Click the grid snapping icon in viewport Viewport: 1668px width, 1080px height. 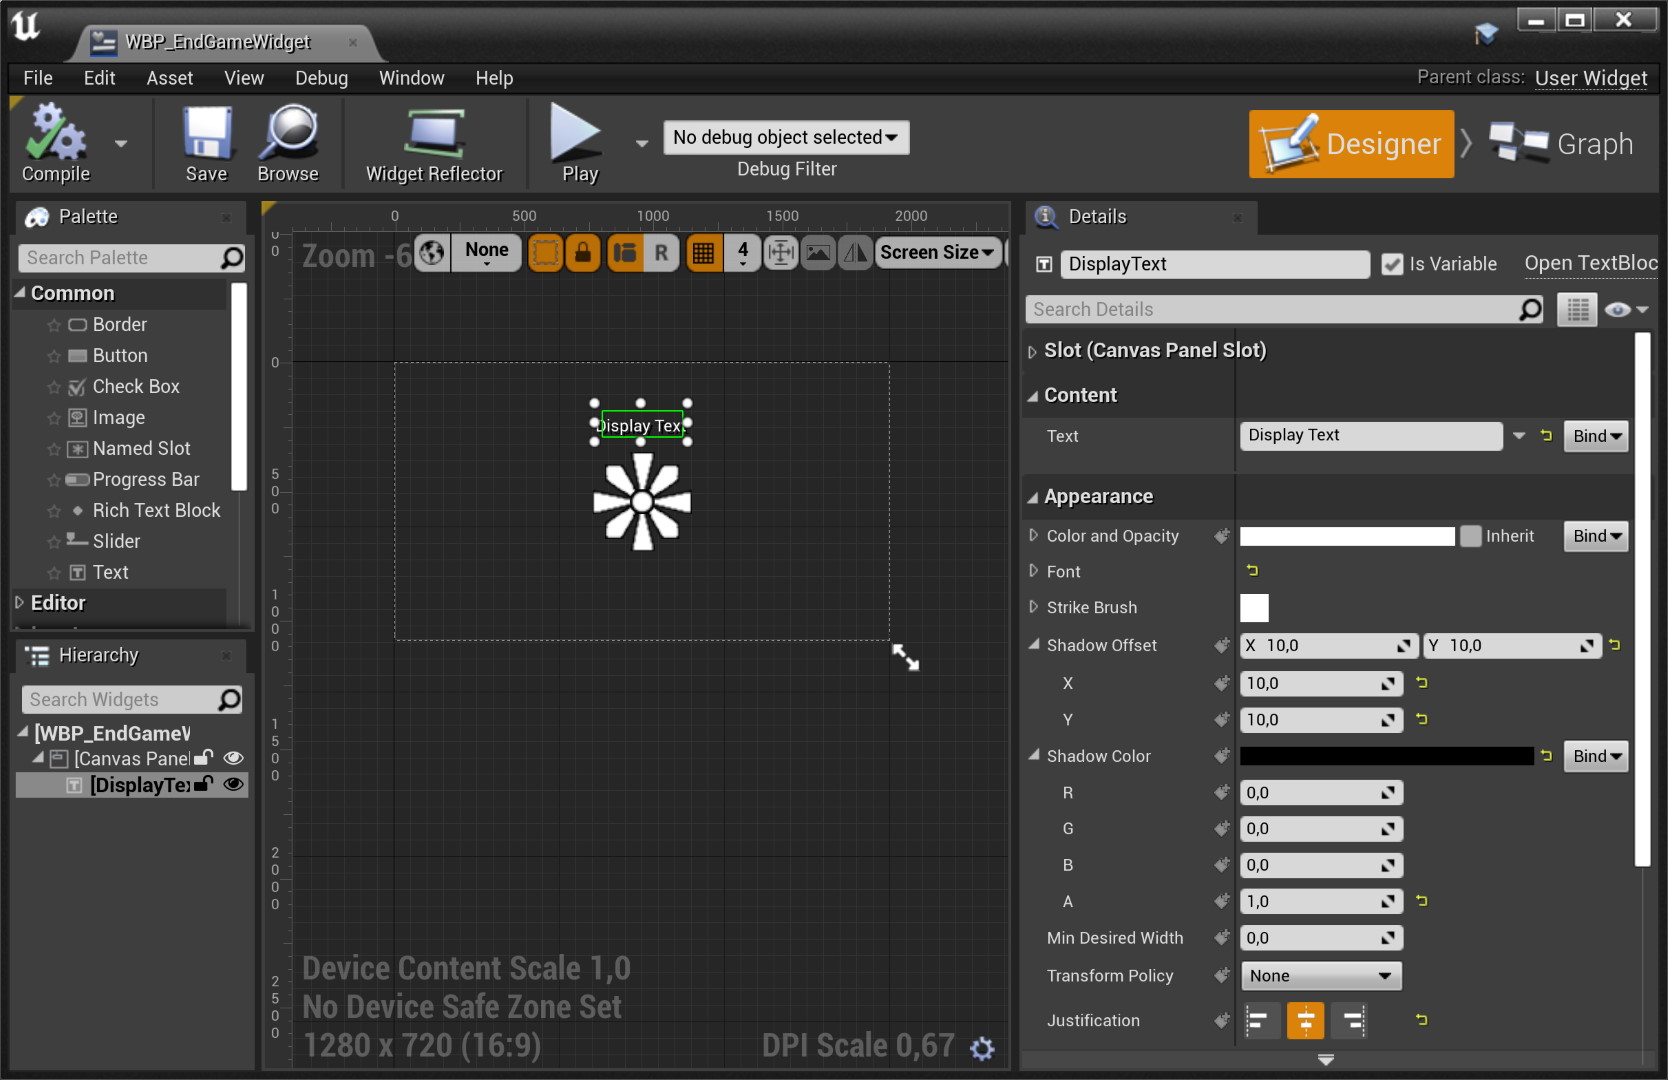pyautogui.click(x=704, y=253)
